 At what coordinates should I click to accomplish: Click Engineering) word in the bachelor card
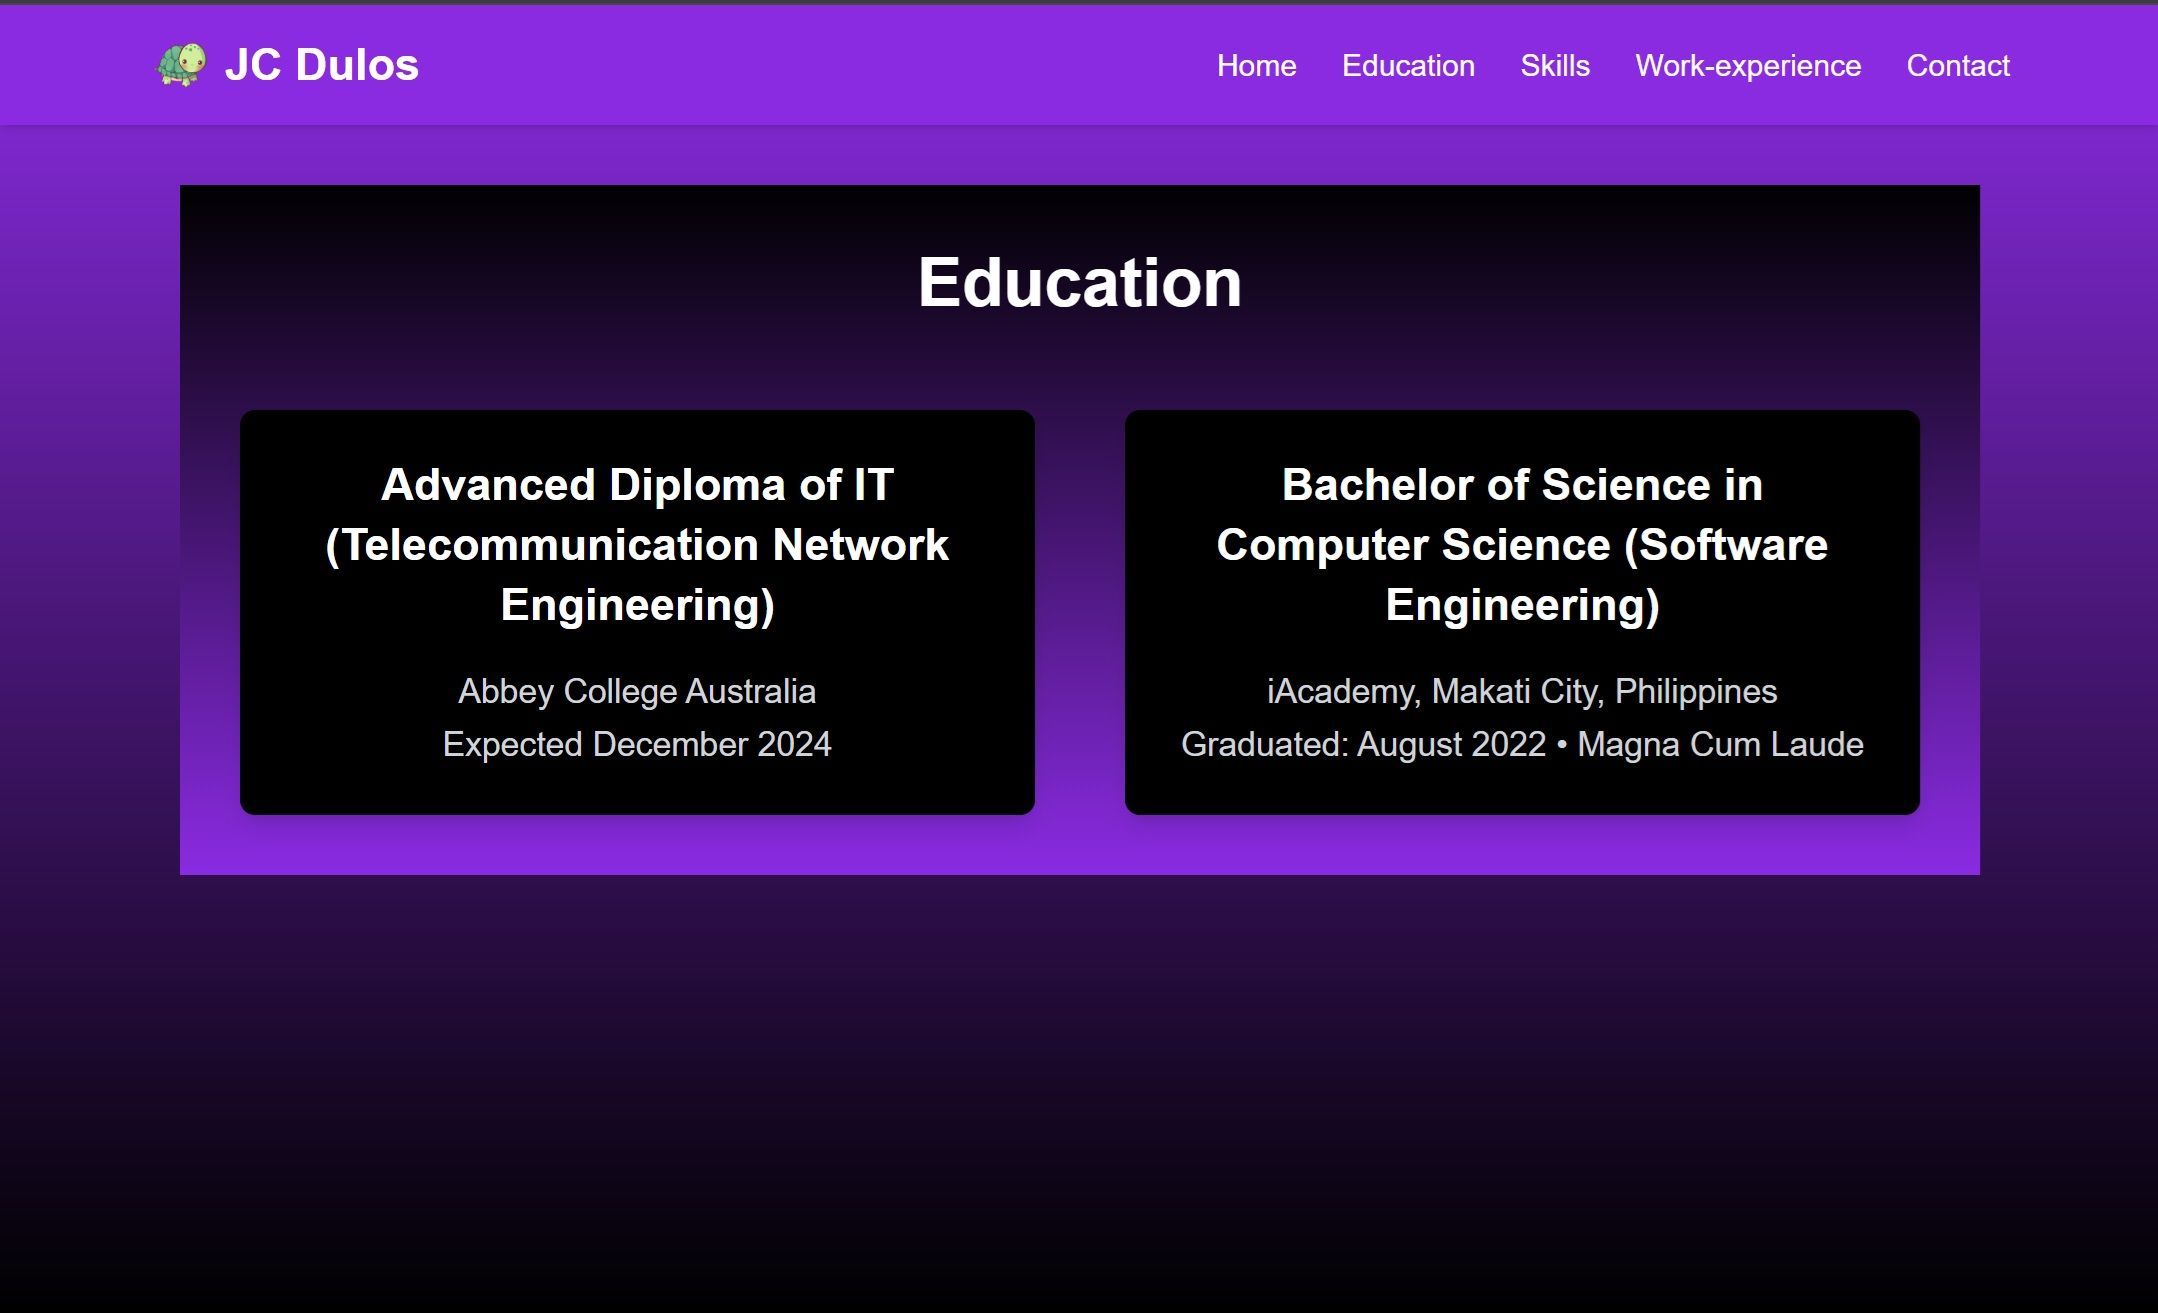coord(1521,605)
